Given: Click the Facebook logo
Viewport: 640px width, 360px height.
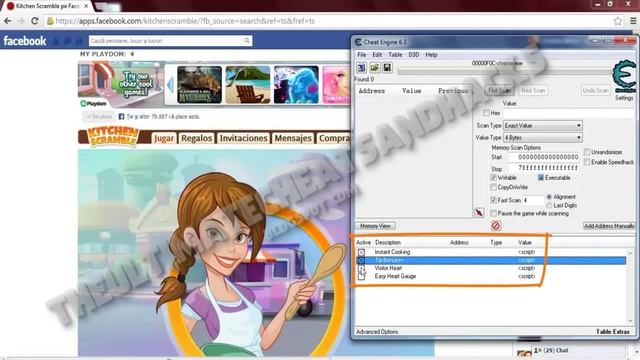Looking at the screenshot, I should 25,41.
